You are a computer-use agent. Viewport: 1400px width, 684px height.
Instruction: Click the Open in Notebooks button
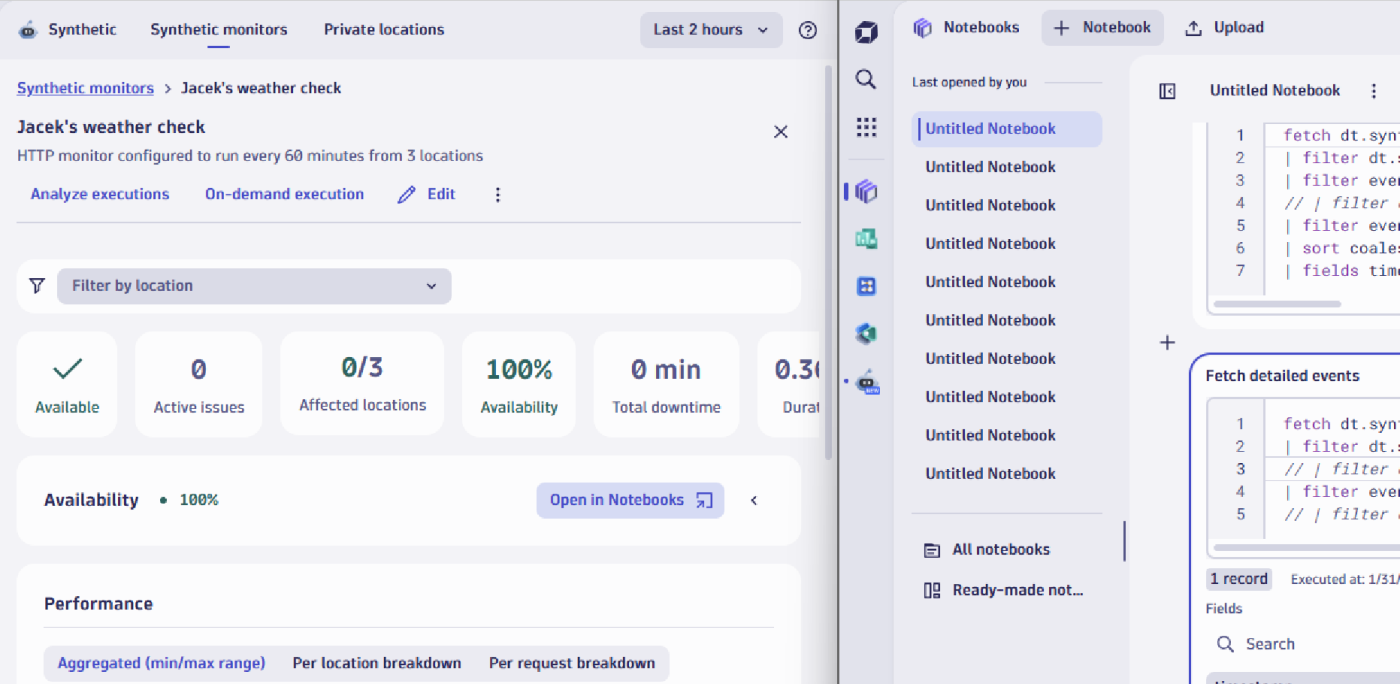(630, 500)
